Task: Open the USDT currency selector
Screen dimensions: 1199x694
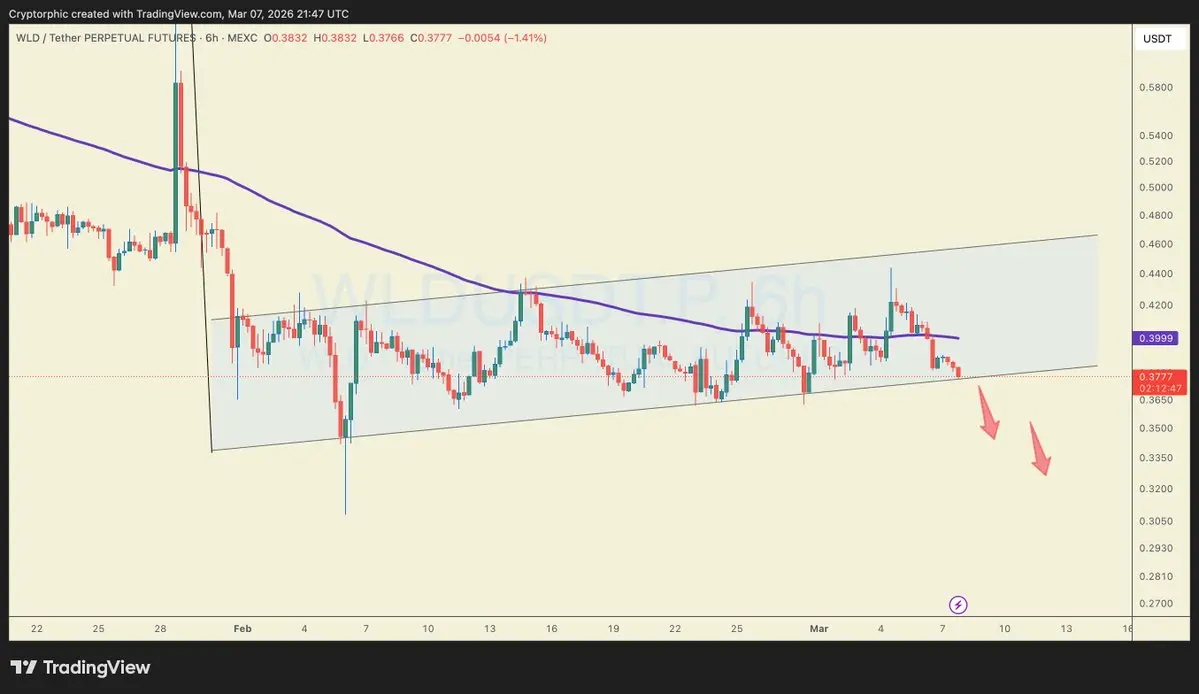Action: pyautogui.click(x=1157, y=39)
